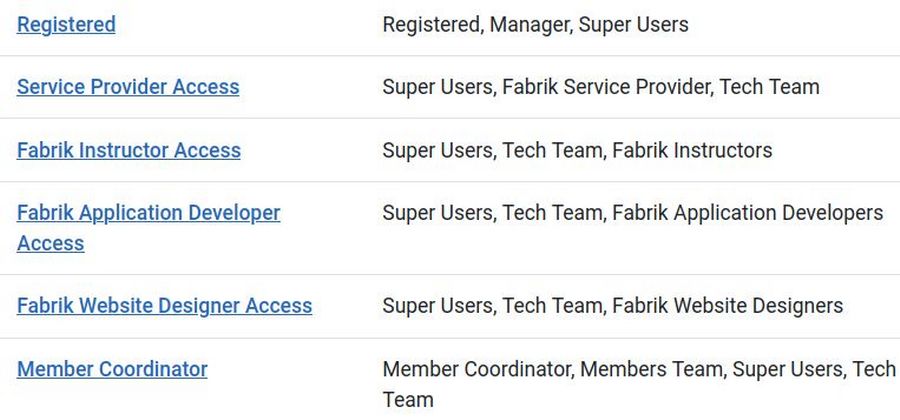Click 'Fabrik Application Developers' group name text
The height and width of the screenshot is (420, 900).
coord(747,213)
